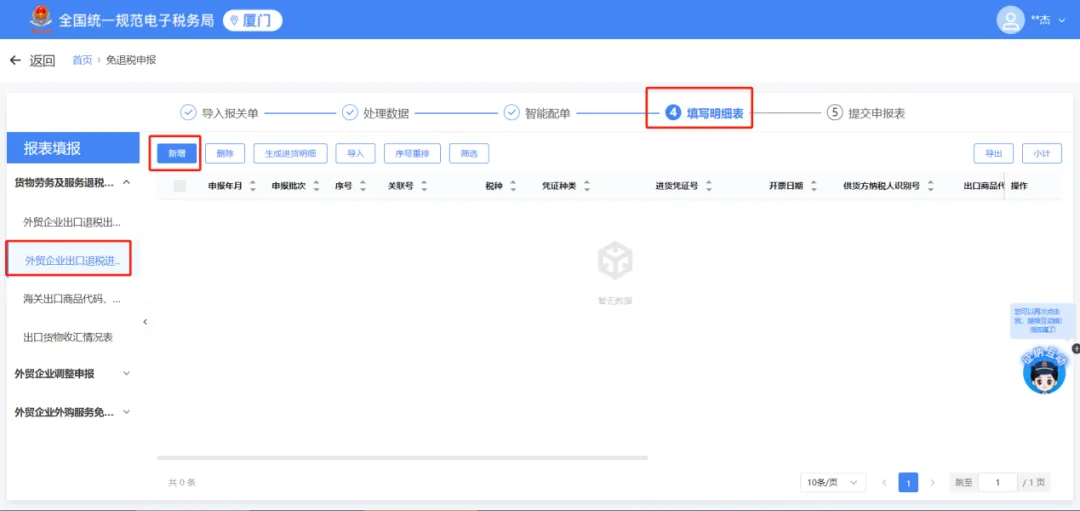Expand the user account dropdown arrow

[x=1061, y=21]
